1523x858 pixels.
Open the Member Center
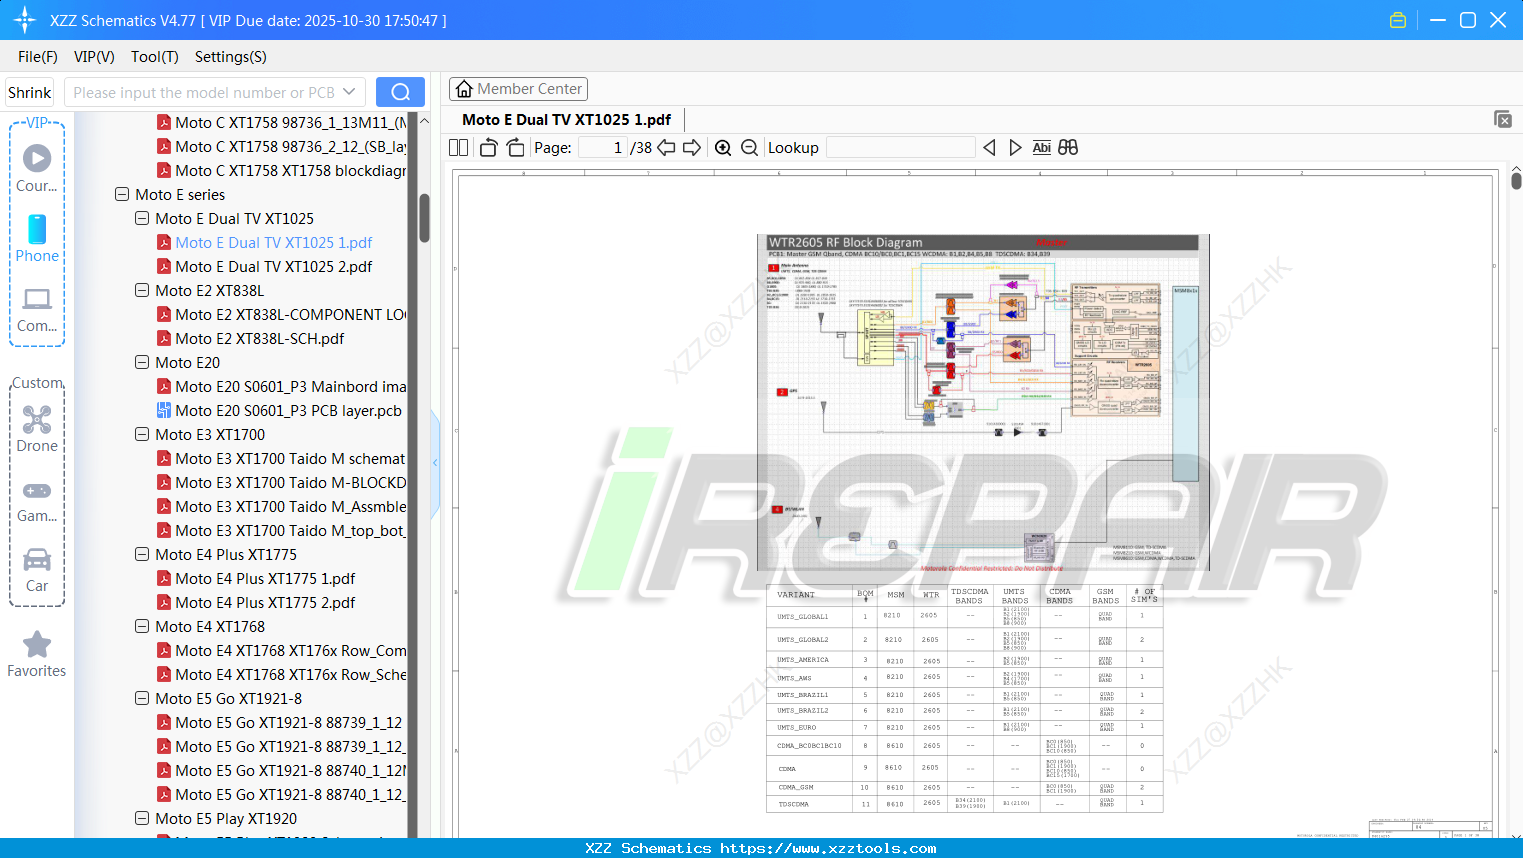pos(518,89)
